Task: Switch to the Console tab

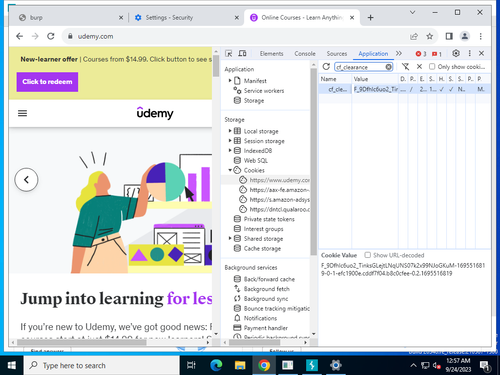Action: [305, 54]
